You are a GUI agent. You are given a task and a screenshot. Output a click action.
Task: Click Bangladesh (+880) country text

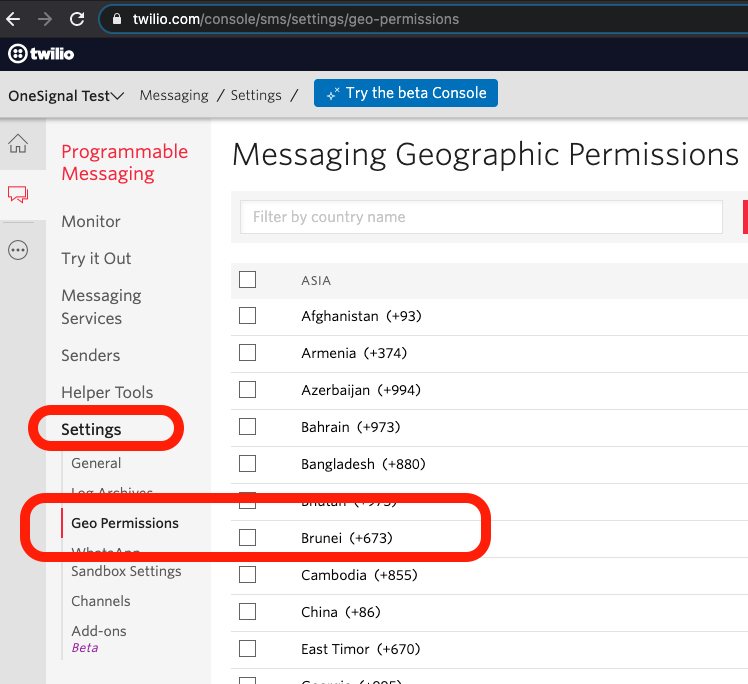coord(363,464)
